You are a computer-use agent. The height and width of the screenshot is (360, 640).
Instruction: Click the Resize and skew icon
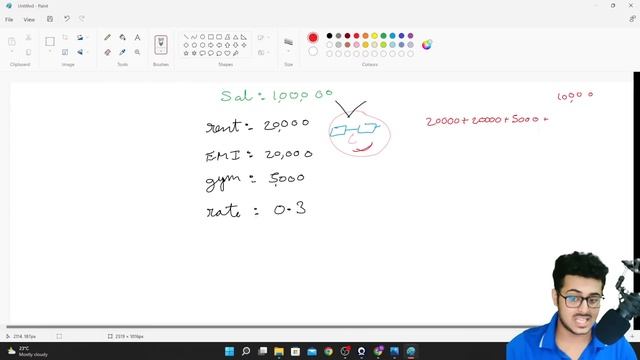[65, 52]
